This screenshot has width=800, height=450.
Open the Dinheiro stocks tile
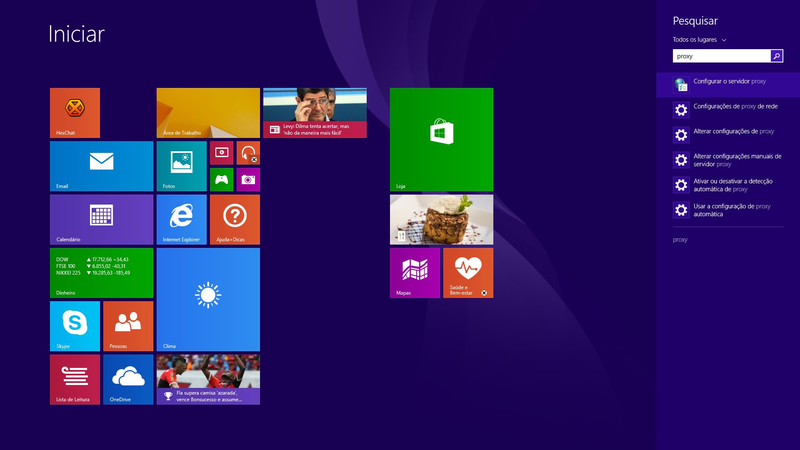tap(102, 273)
